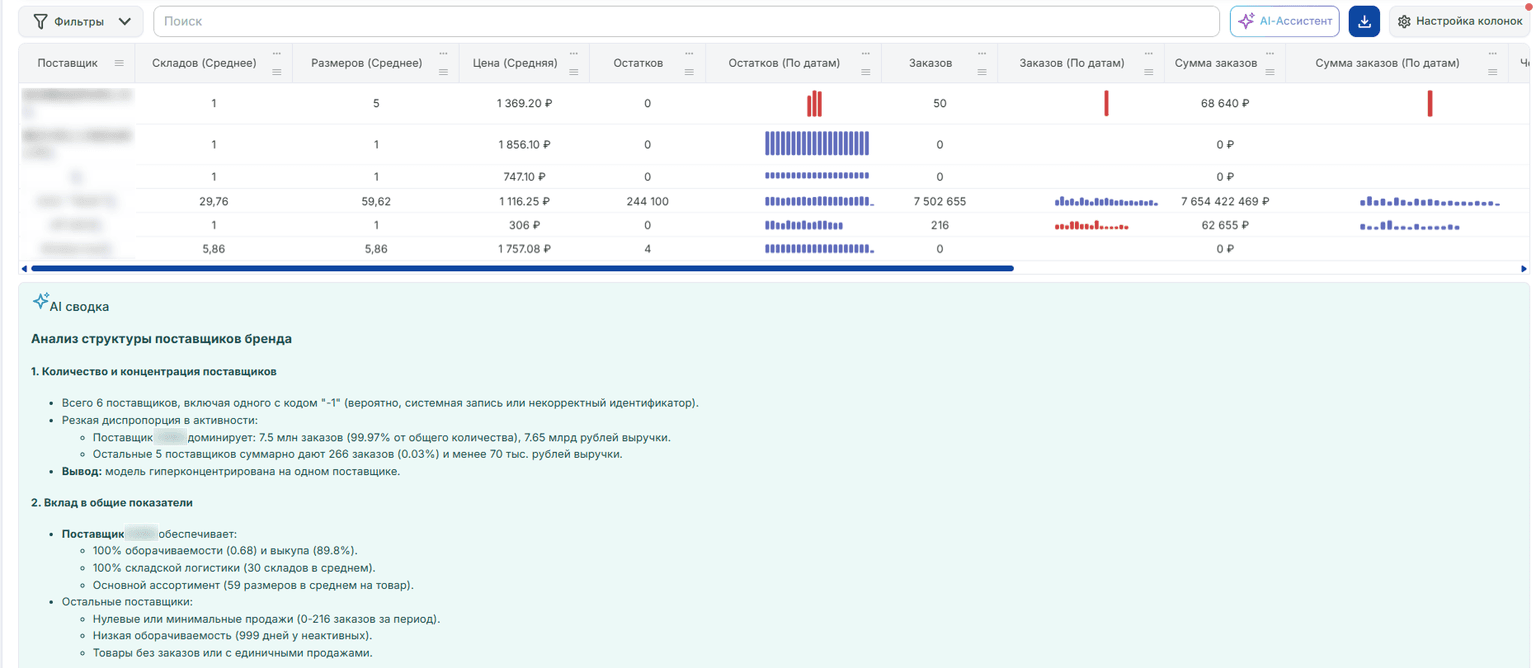Image resolution: width=1536 pixels, height=668 pixels.
Task: Open the AI-Ассистент panel
Action: point(1285,21)
